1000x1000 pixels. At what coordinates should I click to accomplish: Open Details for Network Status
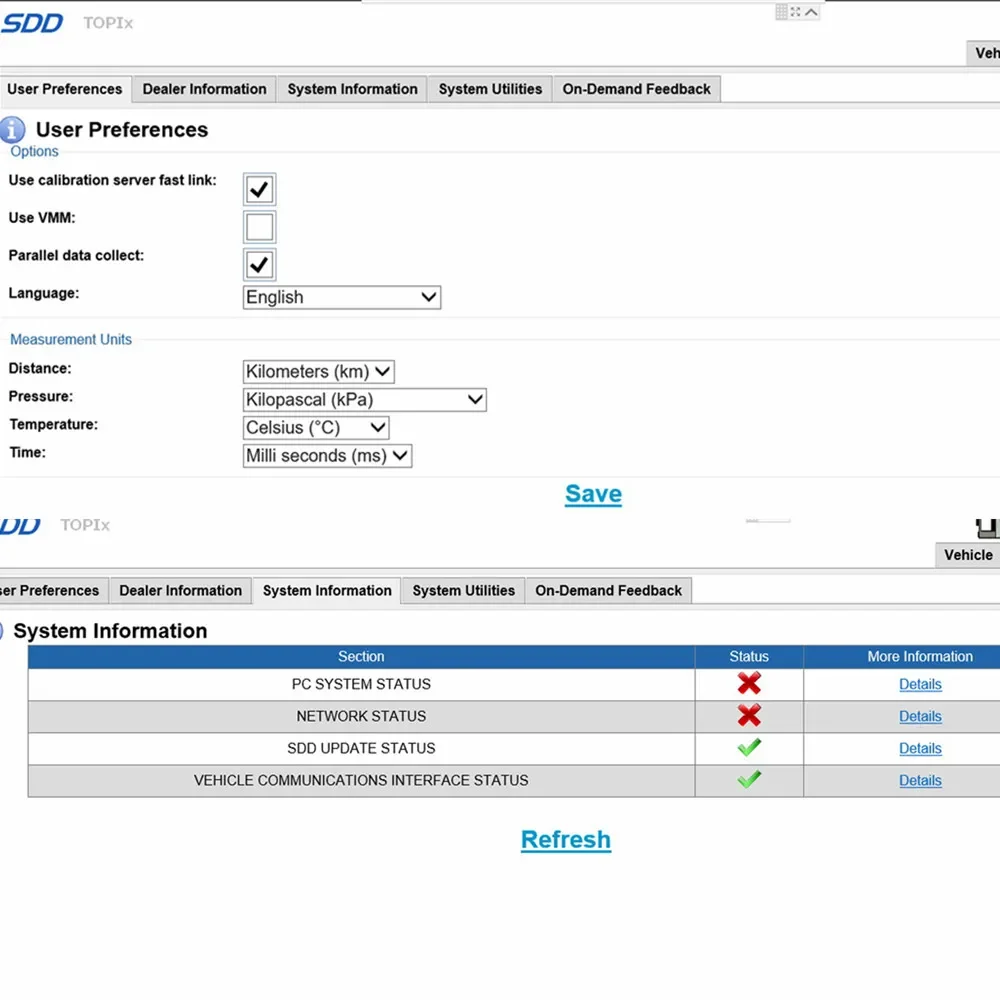[920, 716]
